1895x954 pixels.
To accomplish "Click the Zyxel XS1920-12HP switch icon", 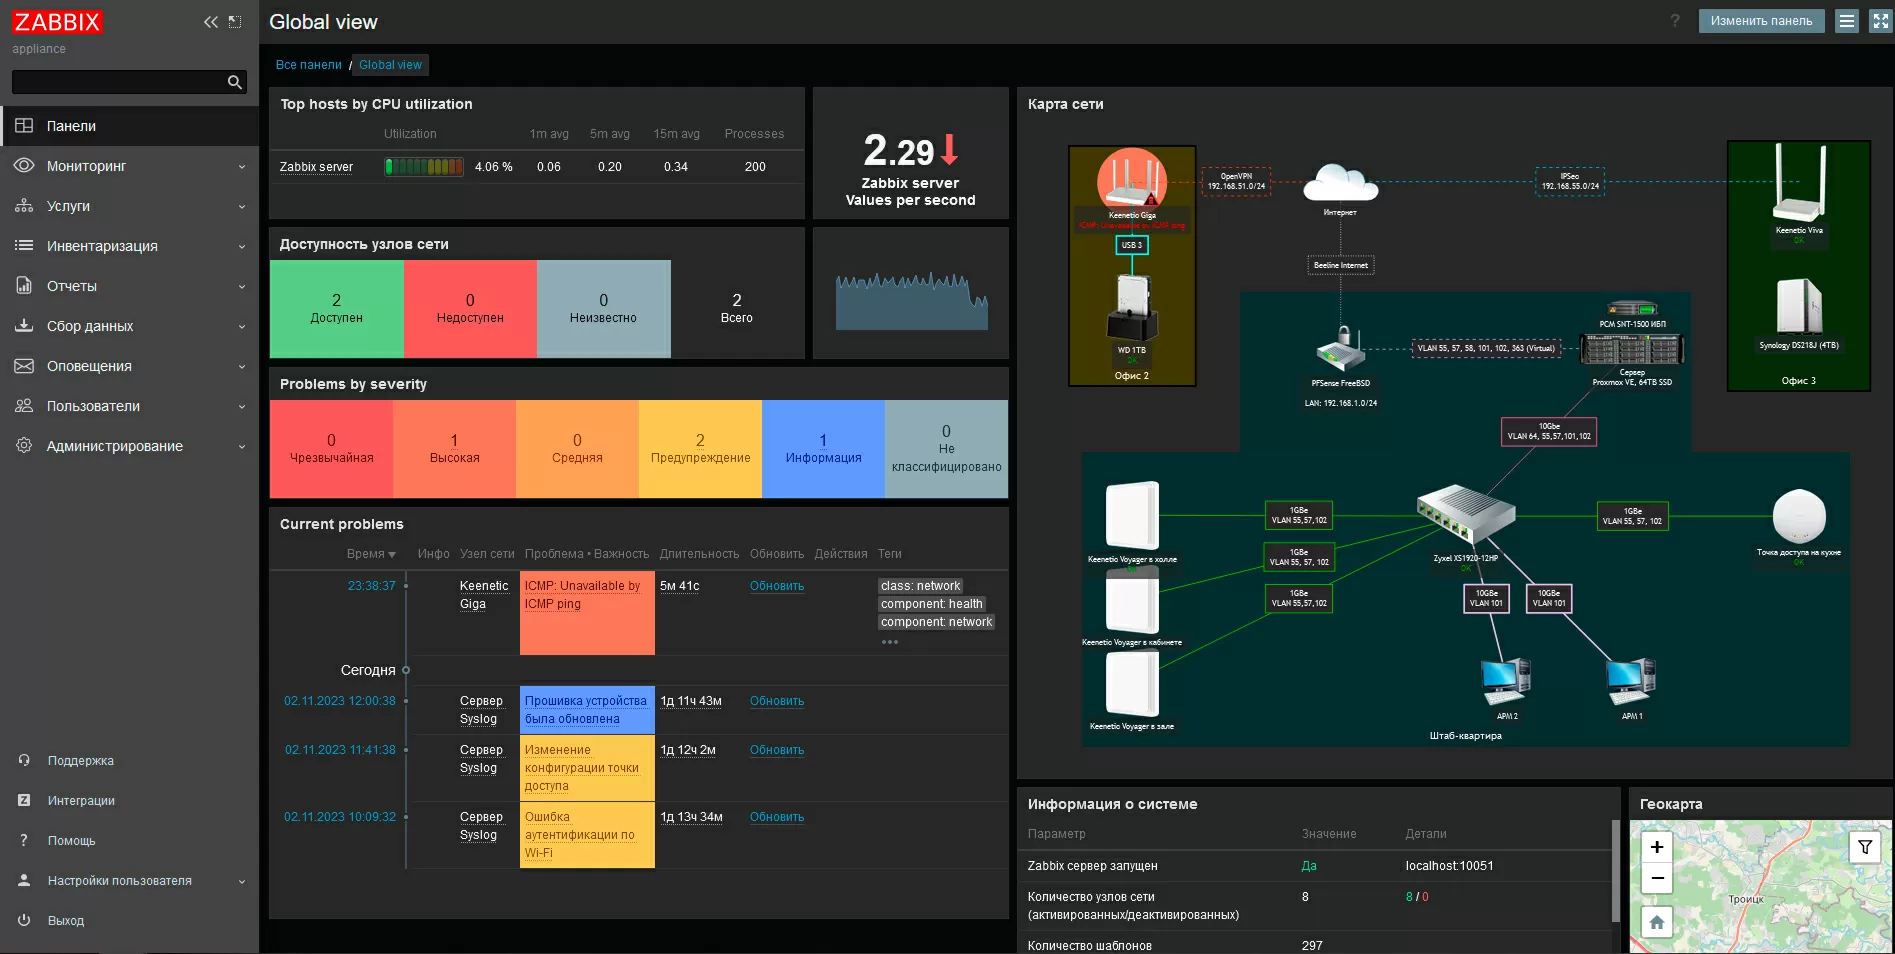I will pyautogui.click(x=1466, y=515).
